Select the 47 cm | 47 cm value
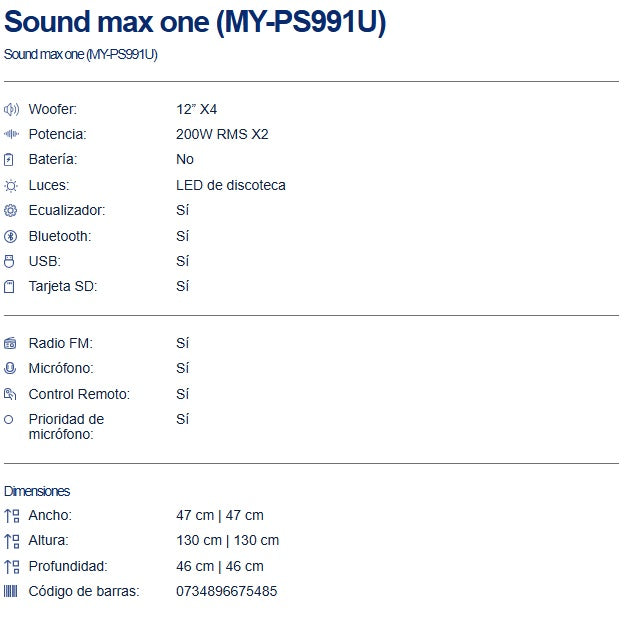The height and width of the screenshot is (618, 627). 220,515
